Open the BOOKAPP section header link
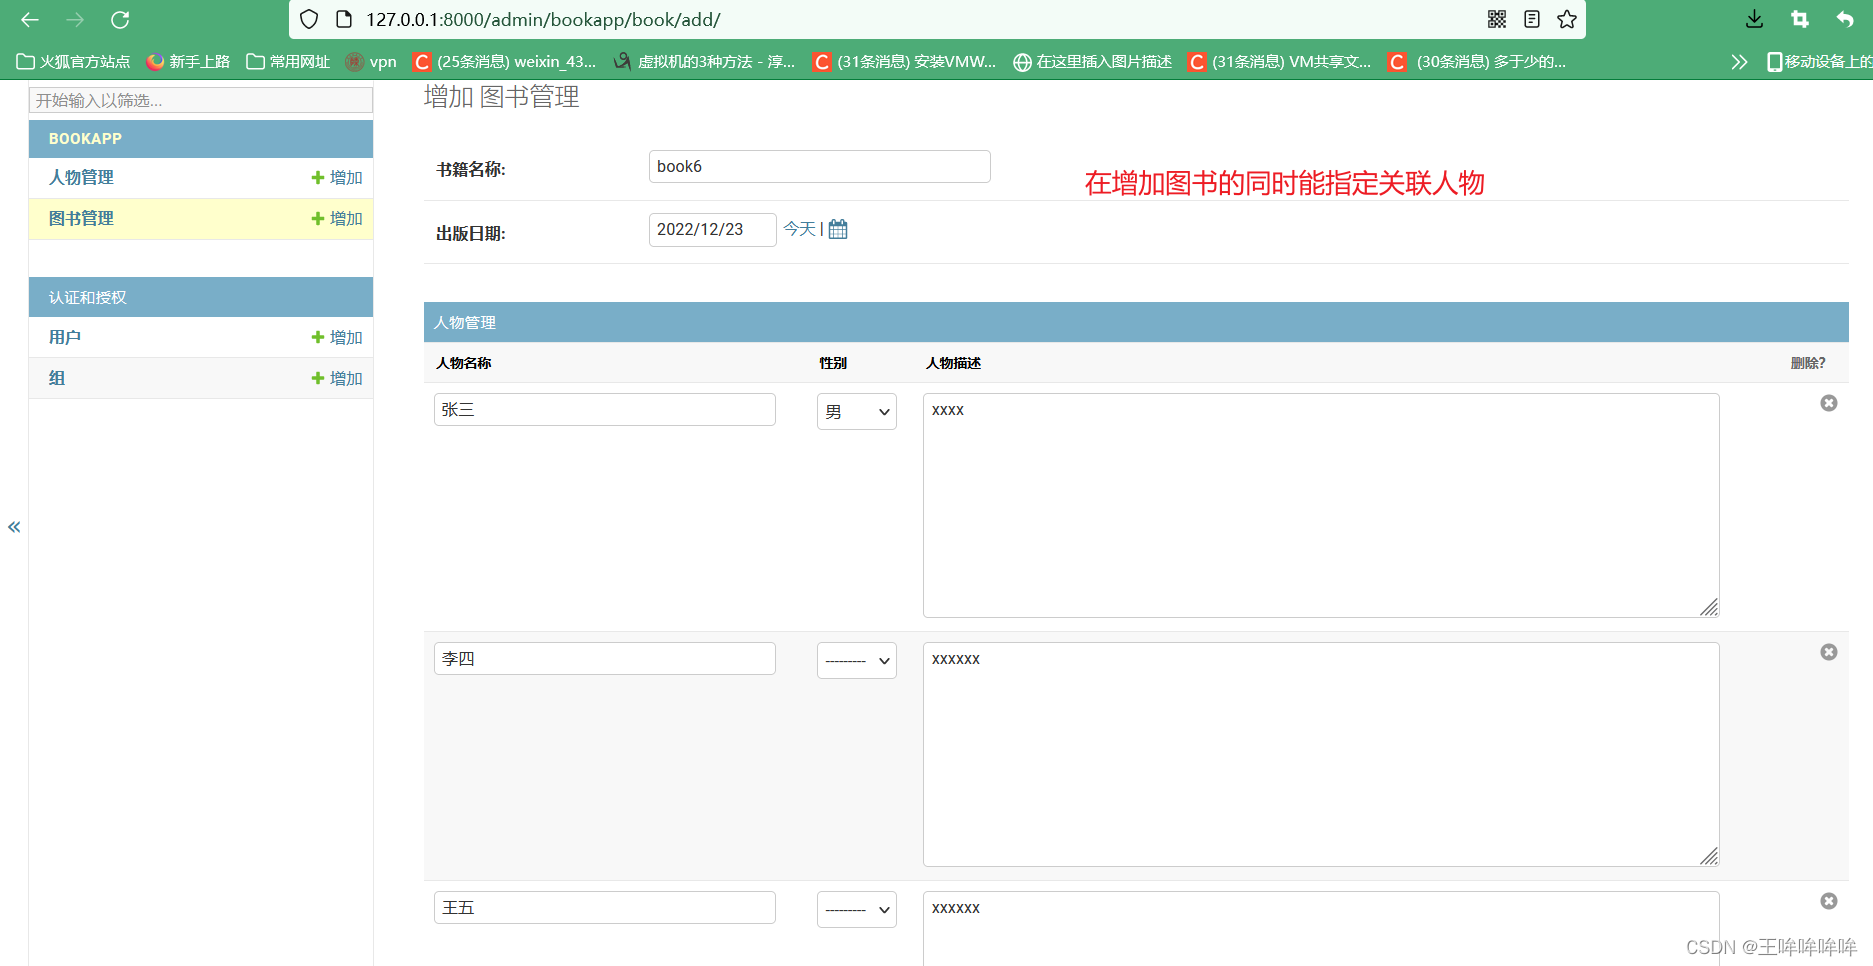Screen dimensions: 1873x966 85,139
